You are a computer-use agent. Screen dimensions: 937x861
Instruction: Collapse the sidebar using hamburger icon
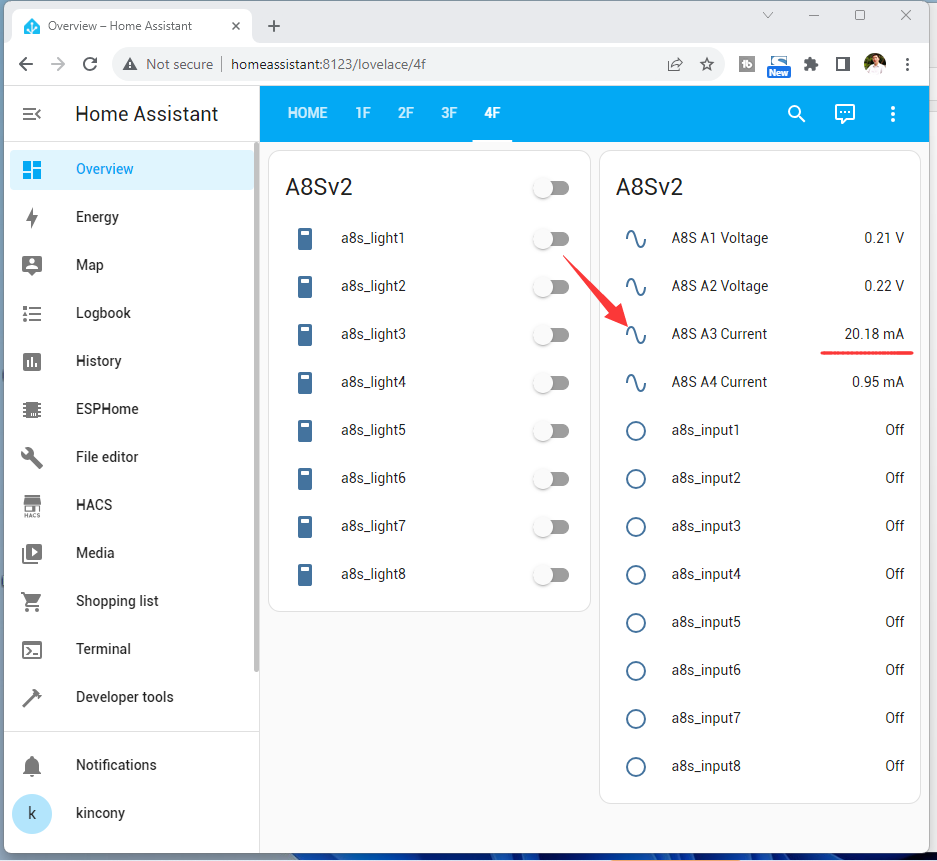click(32, 114)
